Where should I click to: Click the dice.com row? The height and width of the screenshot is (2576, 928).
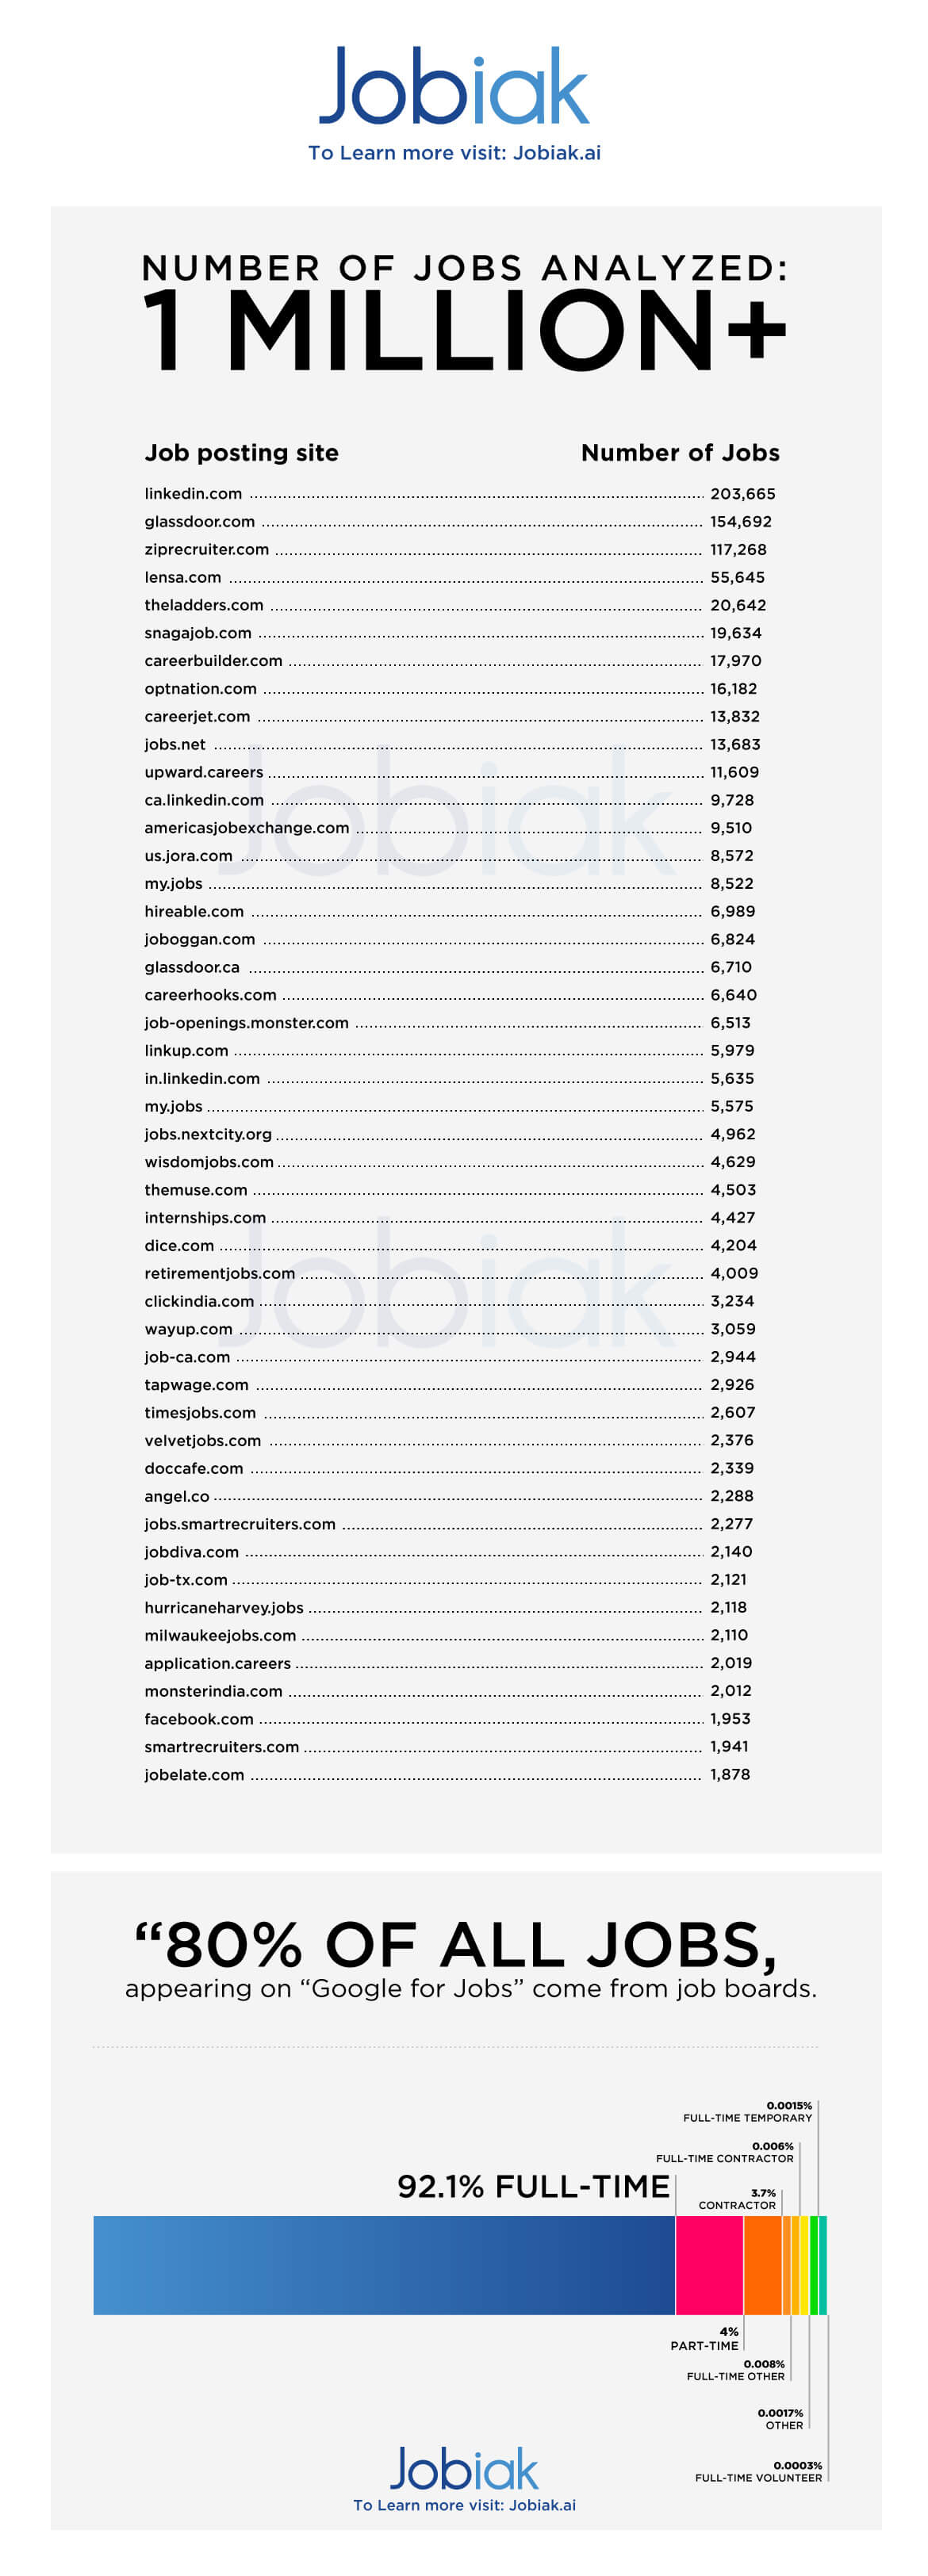tap(179, 1246)
